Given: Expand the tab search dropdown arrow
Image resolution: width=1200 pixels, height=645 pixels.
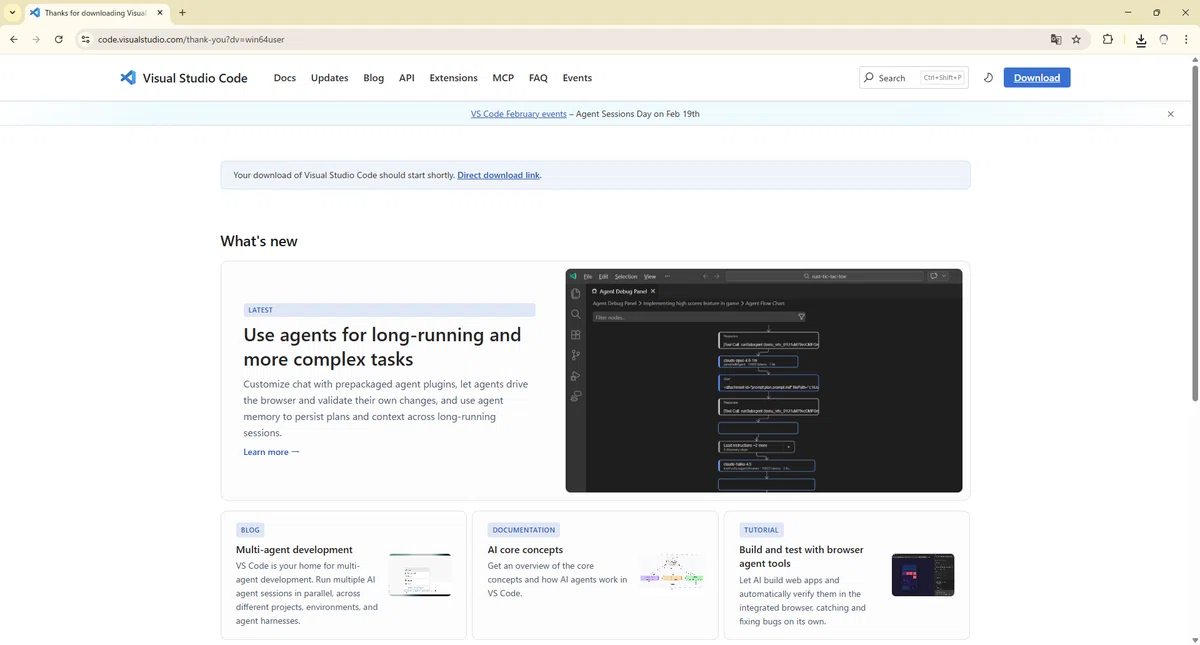Looking at the screenshot, I should tap(11, 13).
